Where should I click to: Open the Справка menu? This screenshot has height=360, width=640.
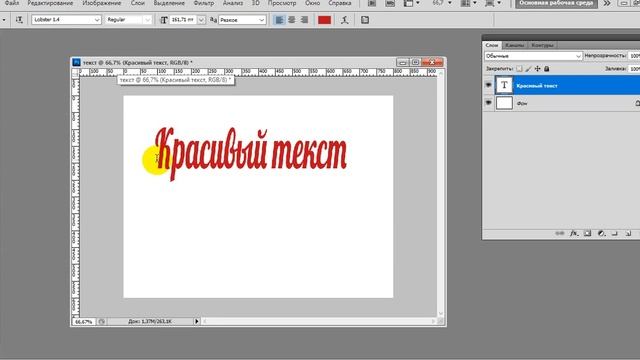[340, 3]
